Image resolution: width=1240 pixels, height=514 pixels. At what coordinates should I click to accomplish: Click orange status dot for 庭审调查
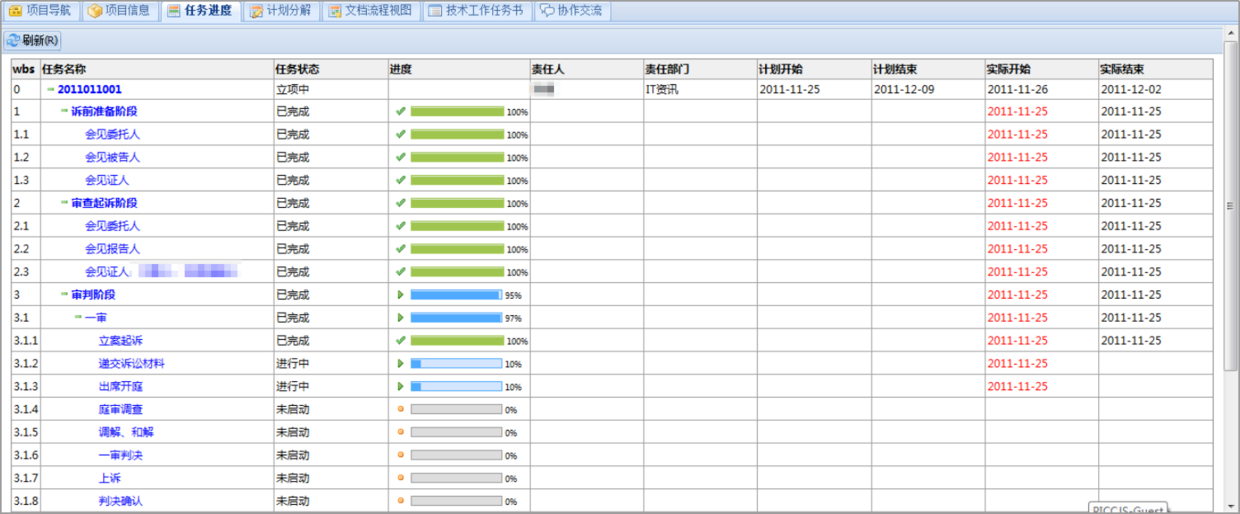coord(401,409)
